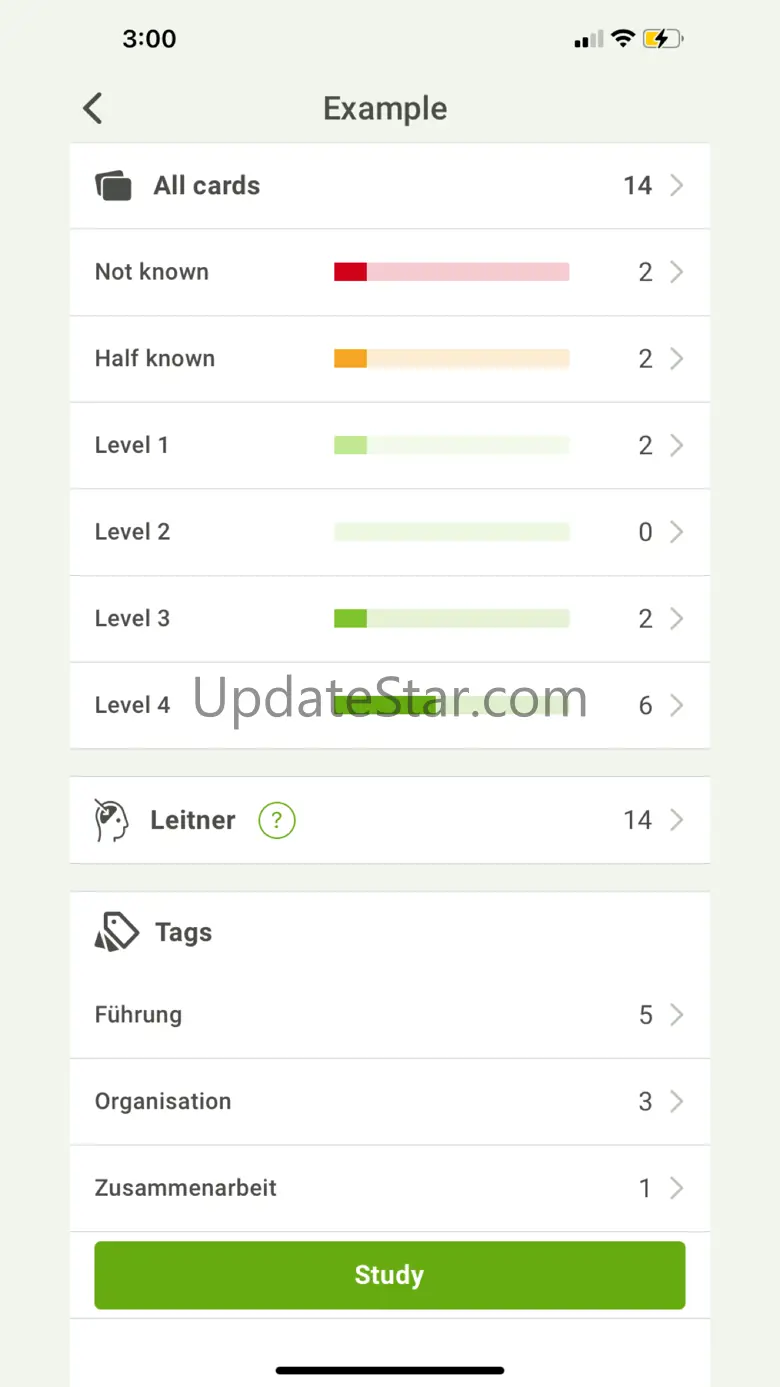Open the Führung tag
Image resolution: width=780 pixels, height=1387 pixels.
coord(139,1015)
